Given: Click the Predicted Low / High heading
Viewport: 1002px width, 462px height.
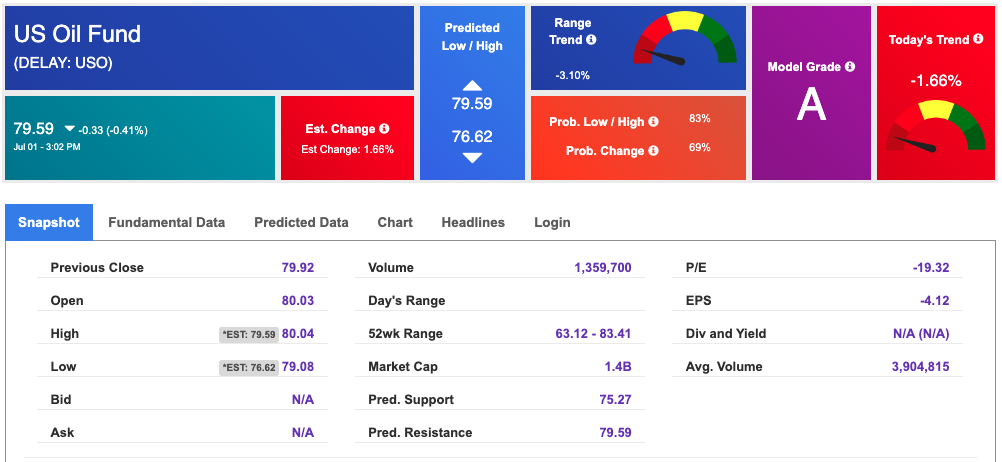Looking at the screenshot, I should (472, 36).
